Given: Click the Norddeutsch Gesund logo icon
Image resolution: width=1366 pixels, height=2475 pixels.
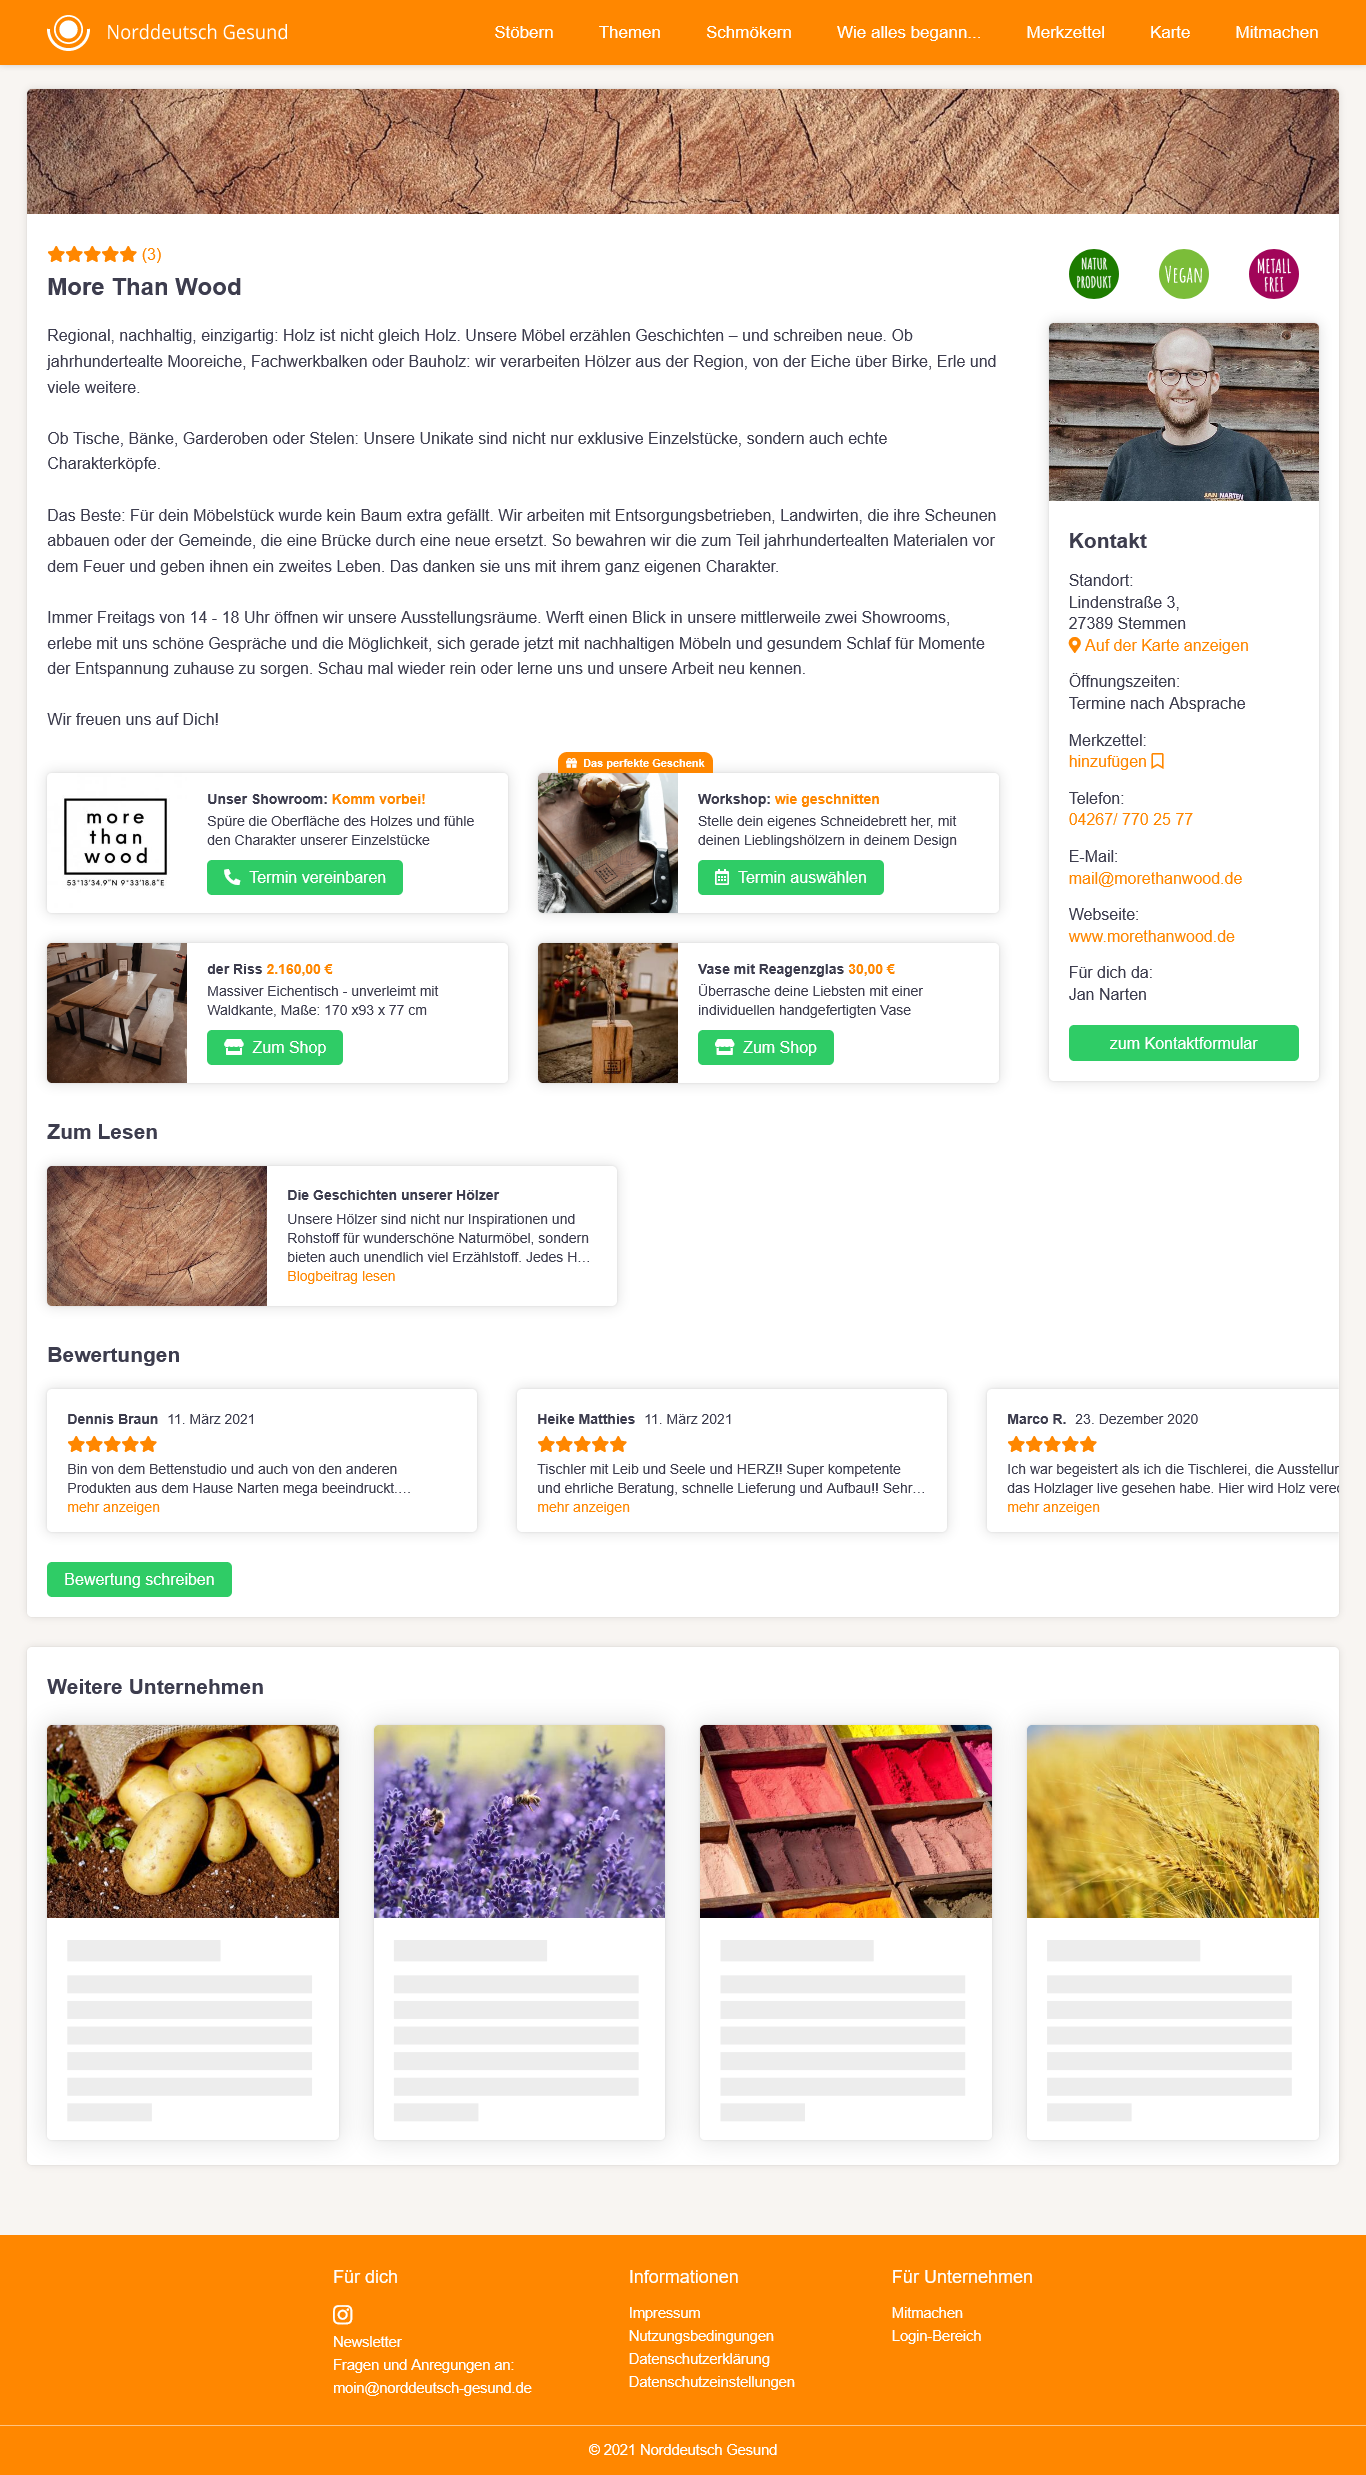Looking at the screenshot, I should (x=68, y=32).
